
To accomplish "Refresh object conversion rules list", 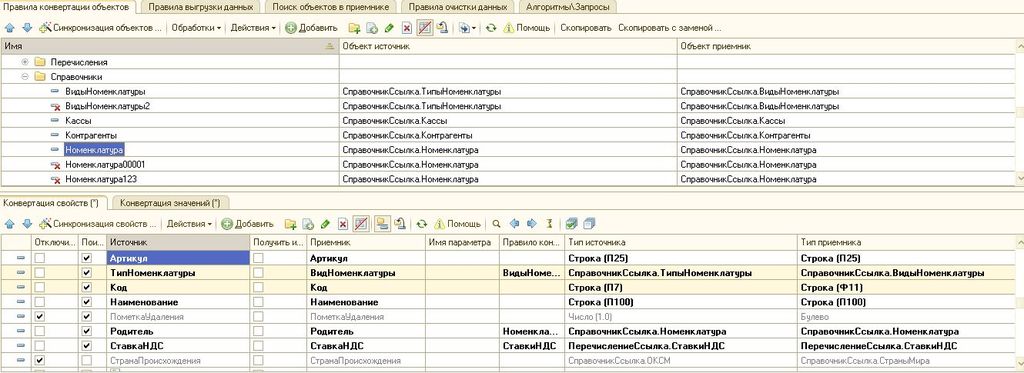I will pos(491,28).
